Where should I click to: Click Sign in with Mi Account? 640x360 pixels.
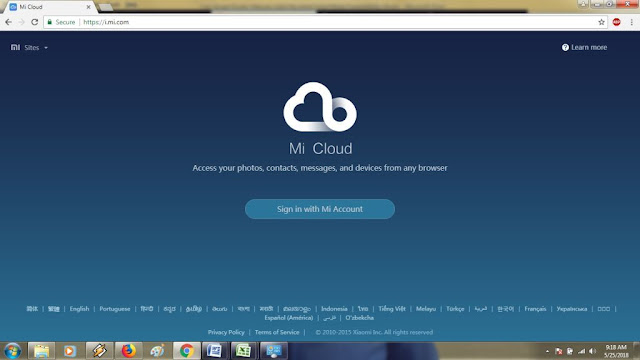320,209
